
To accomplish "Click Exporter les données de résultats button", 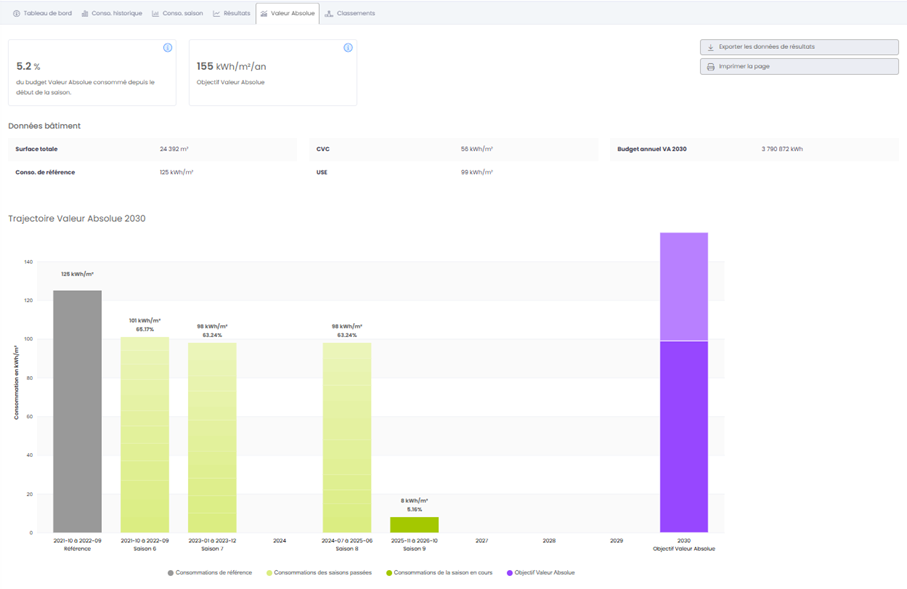I will pyautogui.click(x=799, y=47).
